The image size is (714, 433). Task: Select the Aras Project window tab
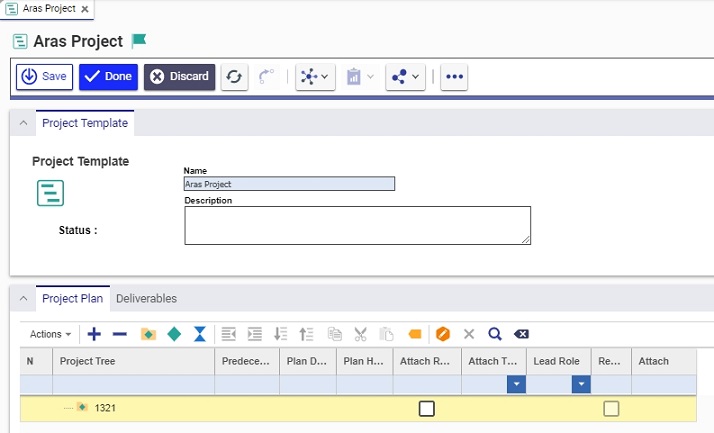(x=47, y=9)
